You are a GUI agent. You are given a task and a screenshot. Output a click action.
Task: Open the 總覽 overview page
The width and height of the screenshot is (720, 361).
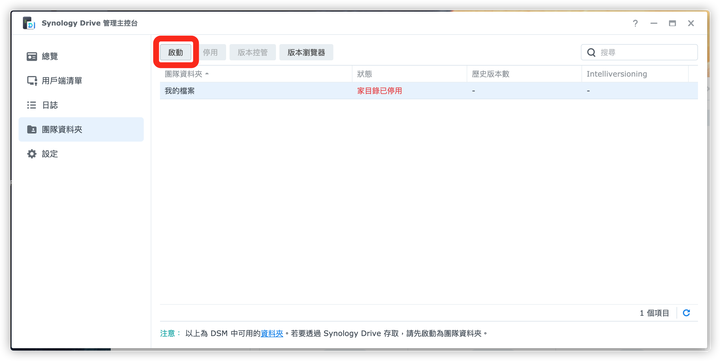coord(81,56)
